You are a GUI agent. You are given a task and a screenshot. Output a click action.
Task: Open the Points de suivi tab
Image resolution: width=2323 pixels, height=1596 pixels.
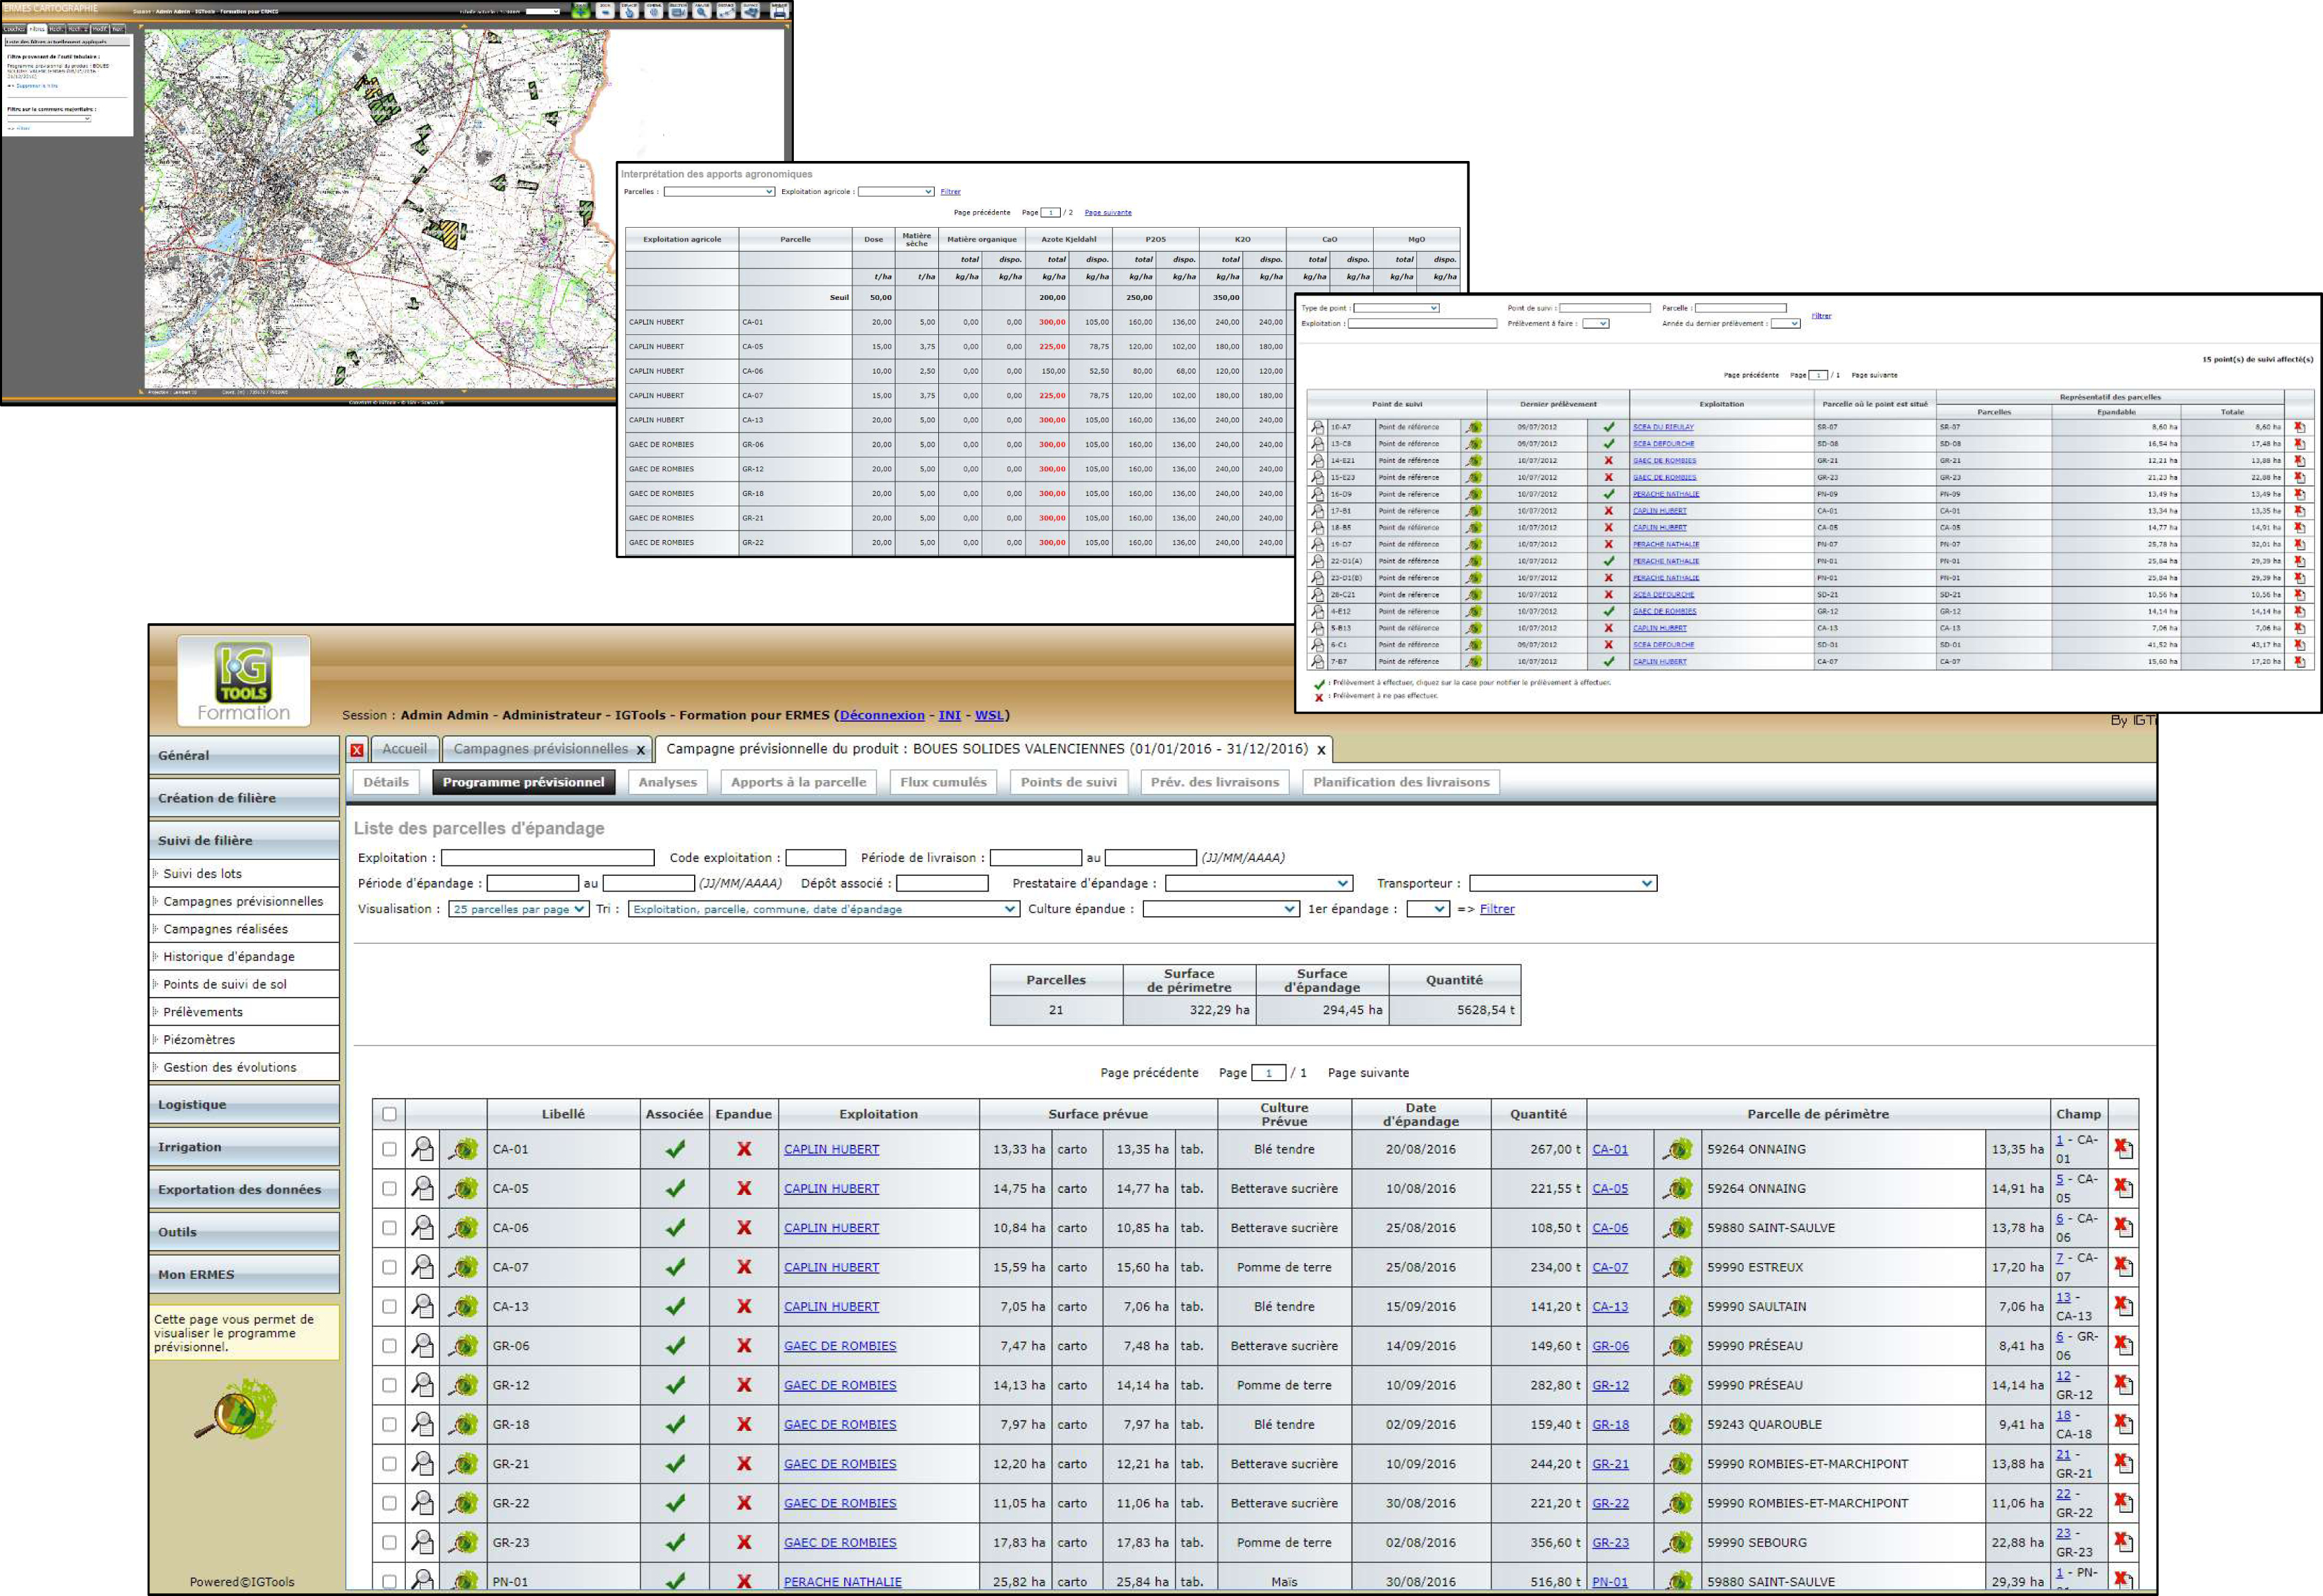(1068, 782)
